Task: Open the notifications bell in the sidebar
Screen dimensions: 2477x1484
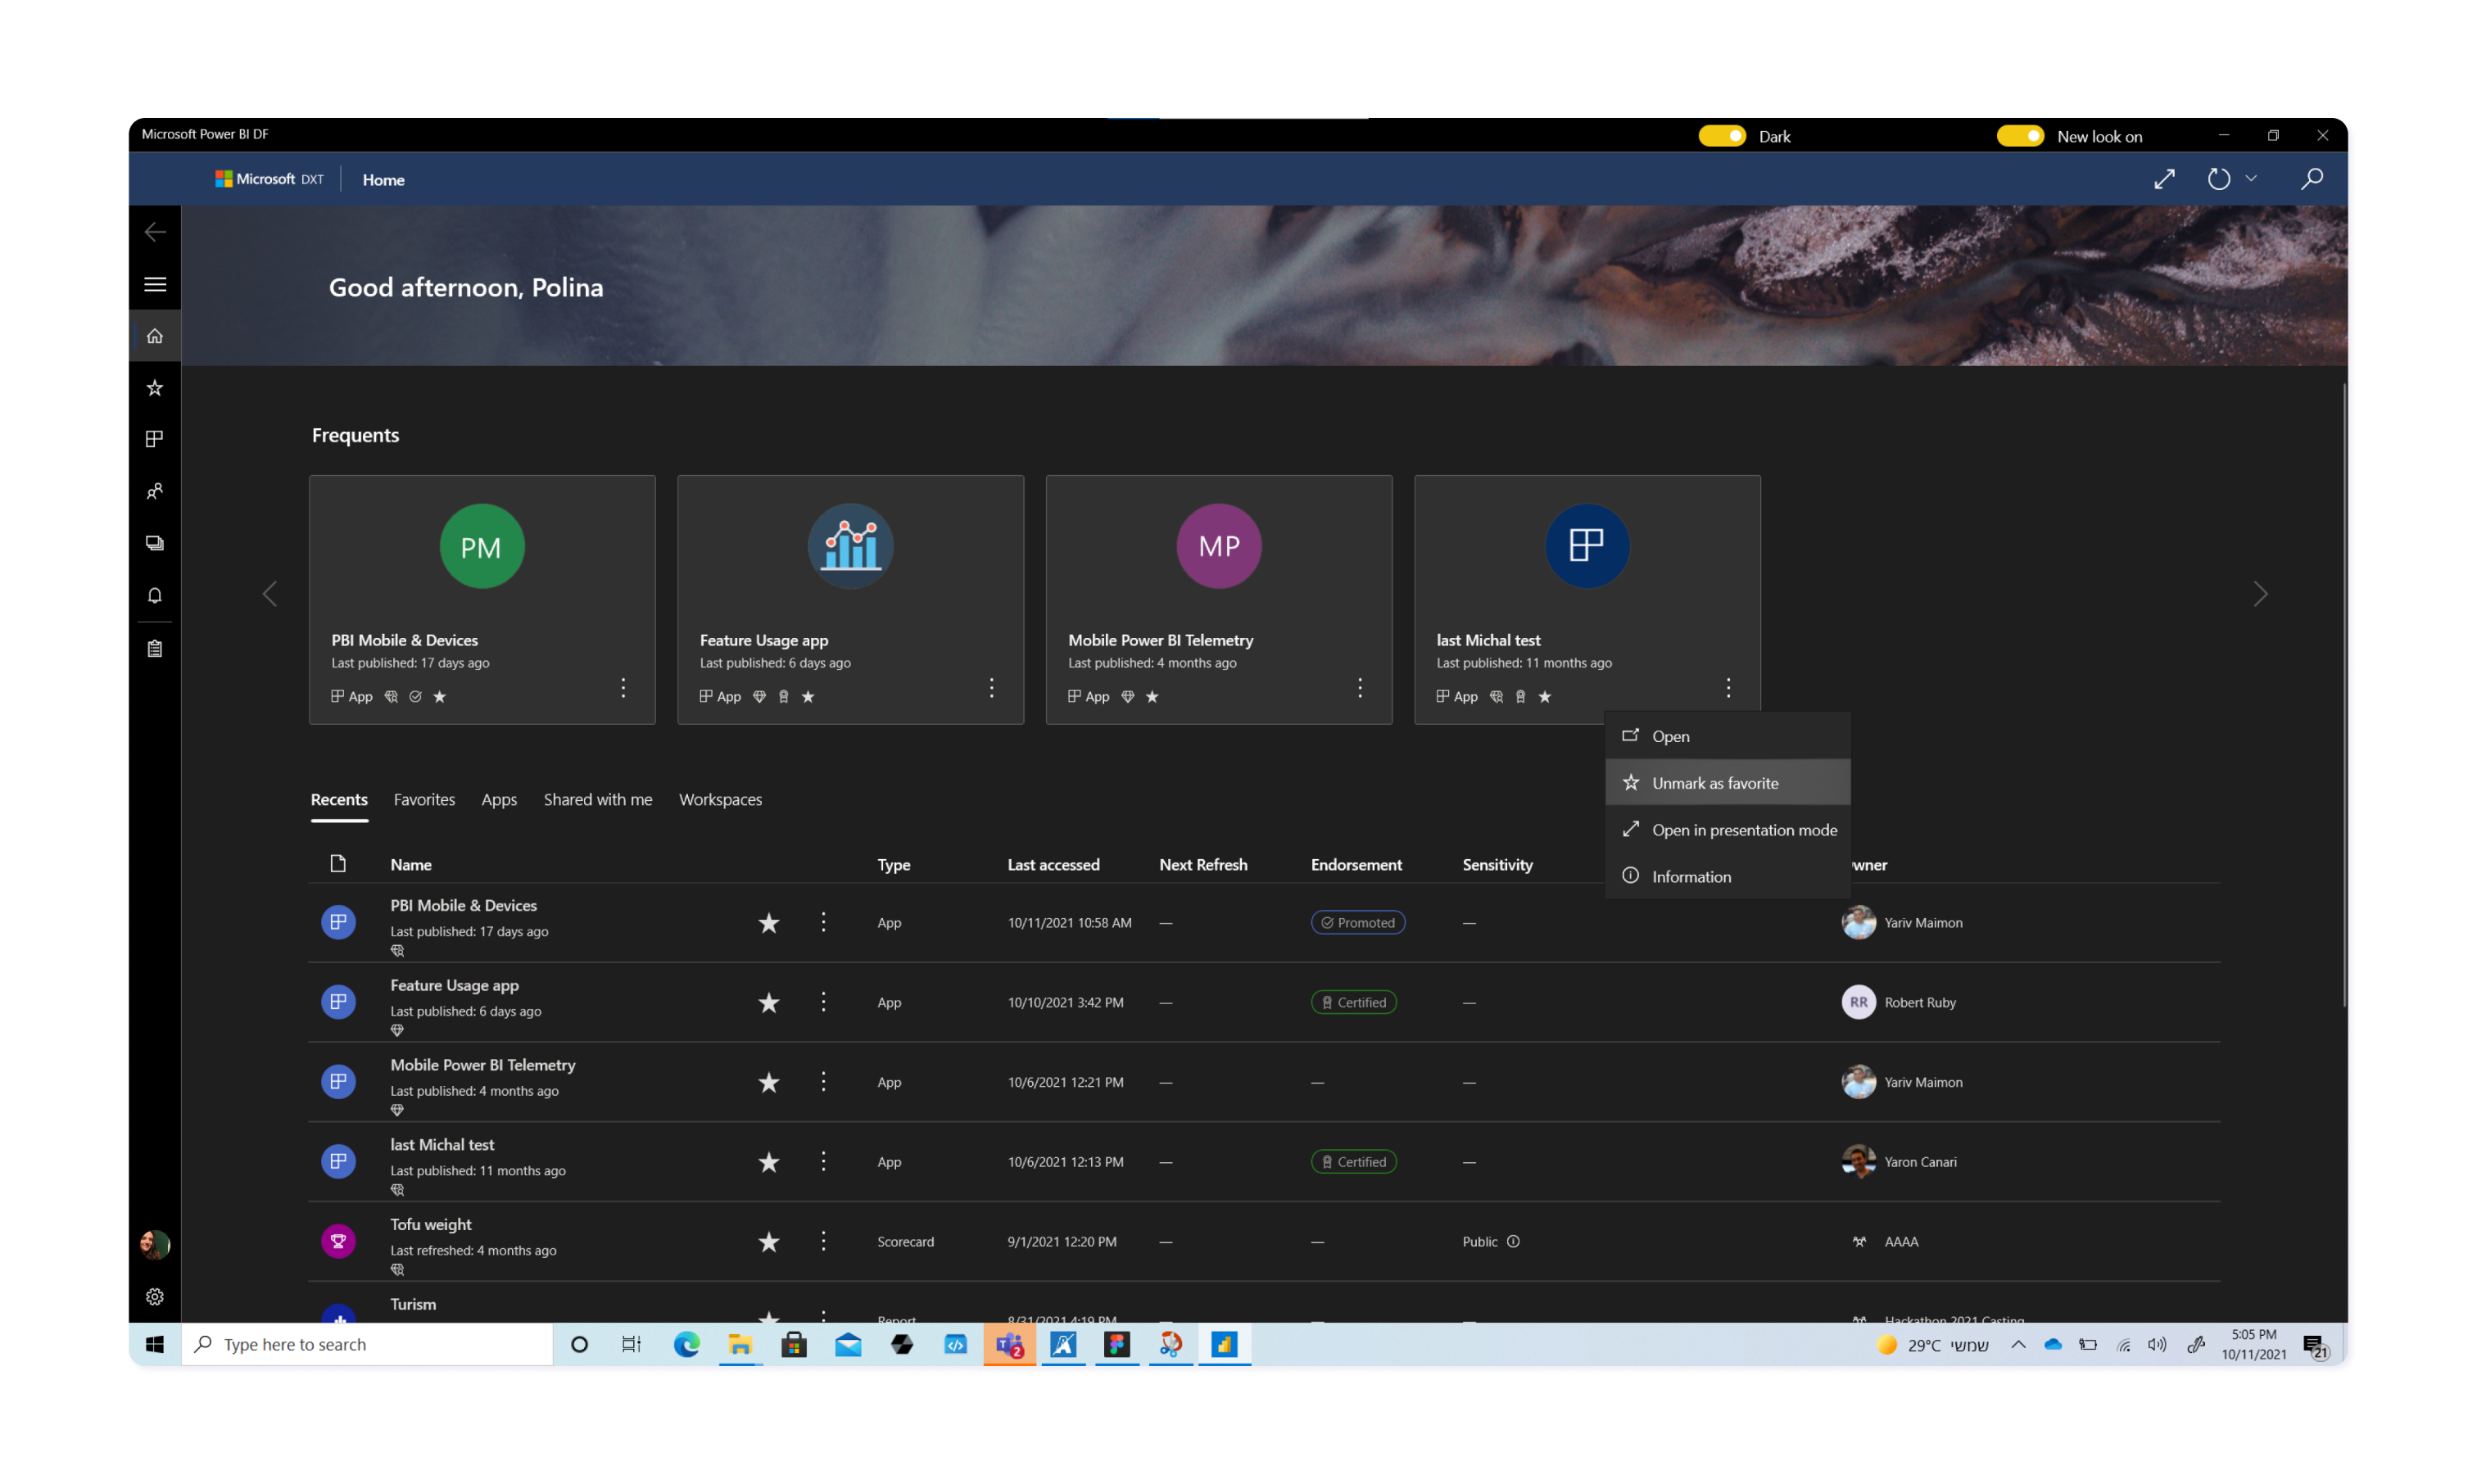Action: 155,595
